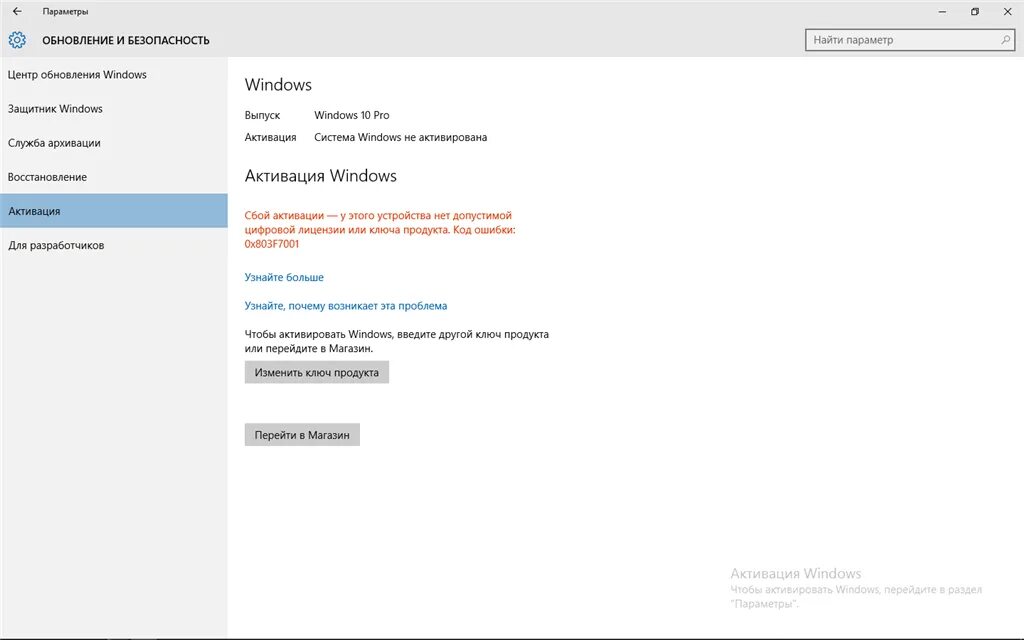Open Защитник Windows section
This screenshot has height=640, width=1024.
pos(114,108)
